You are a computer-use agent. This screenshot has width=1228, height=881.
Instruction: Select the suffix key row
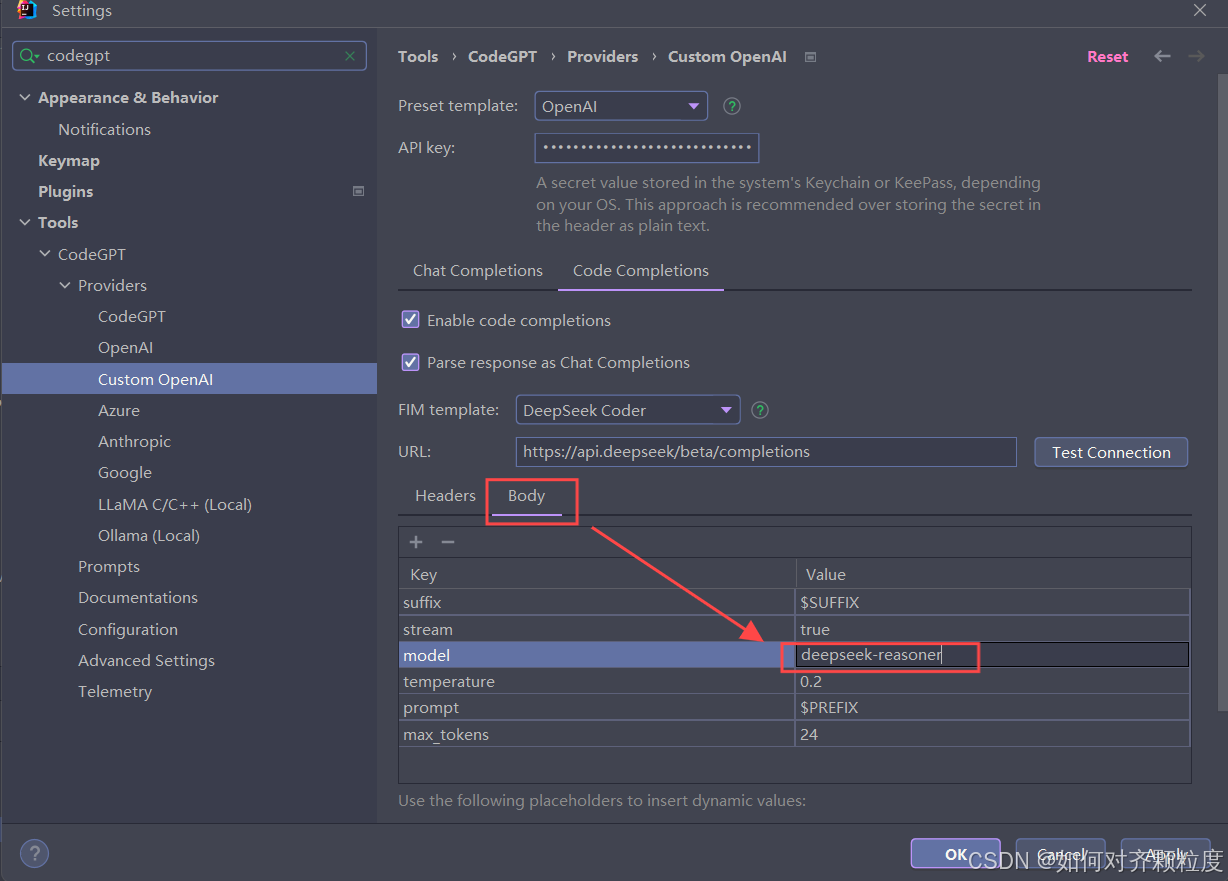click(x=597, y=602)
